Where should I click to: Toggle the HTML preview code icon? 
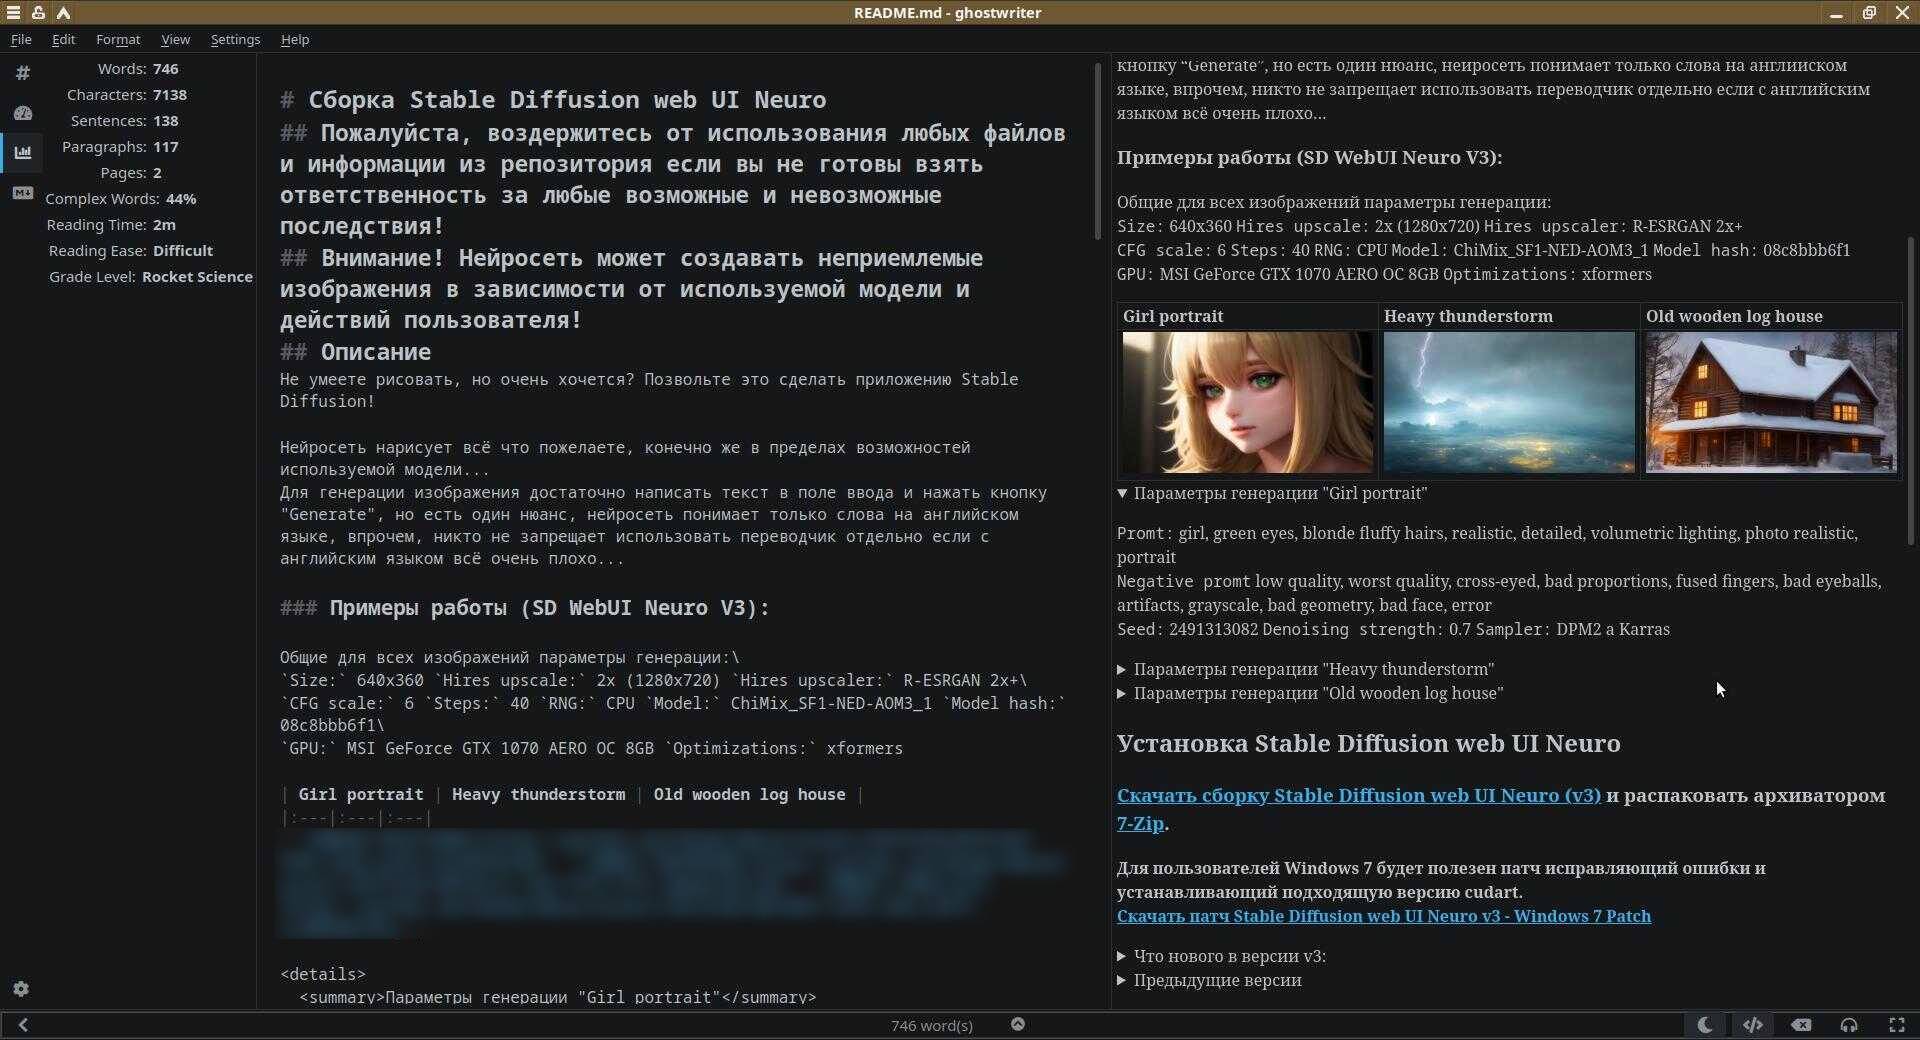coord(1753,1025)
